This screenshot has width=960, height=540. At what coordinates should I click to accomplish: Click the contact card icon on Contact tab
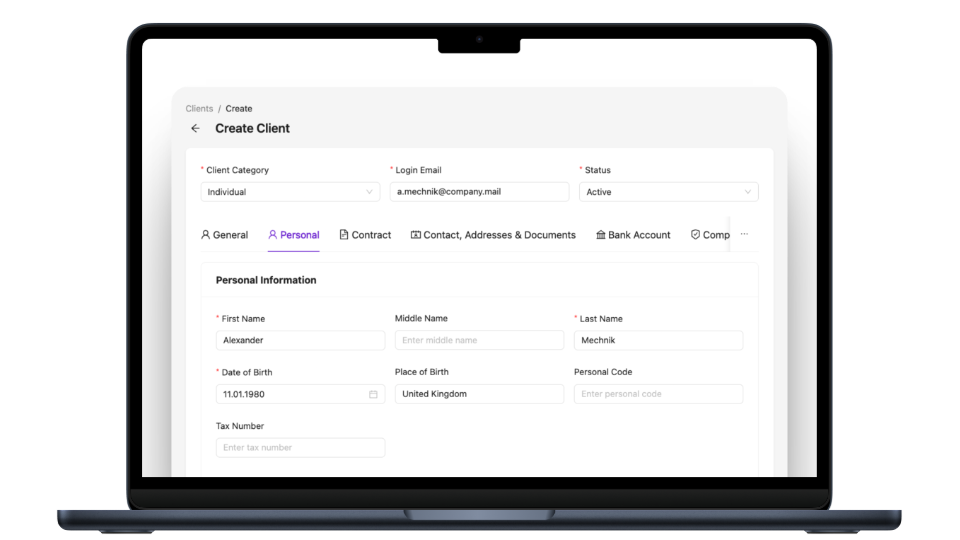coord(416,235)
